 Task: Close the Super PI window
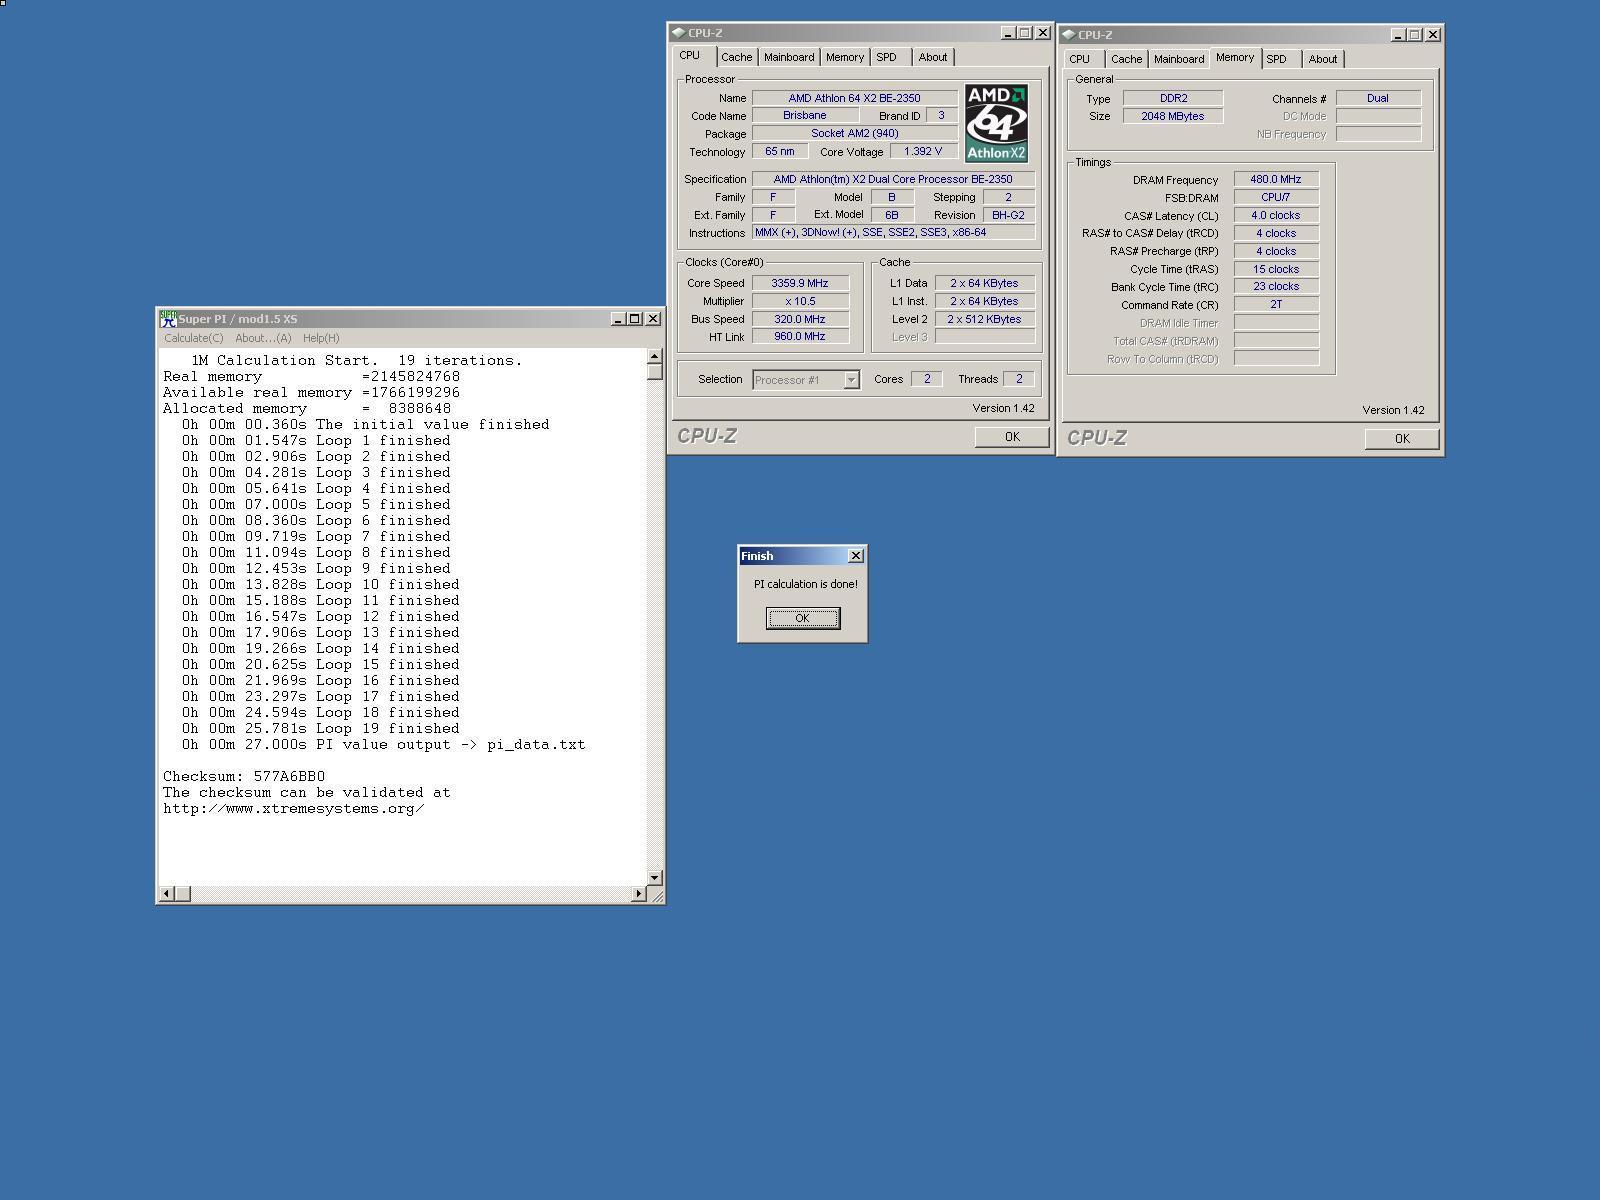coord(653,319)
